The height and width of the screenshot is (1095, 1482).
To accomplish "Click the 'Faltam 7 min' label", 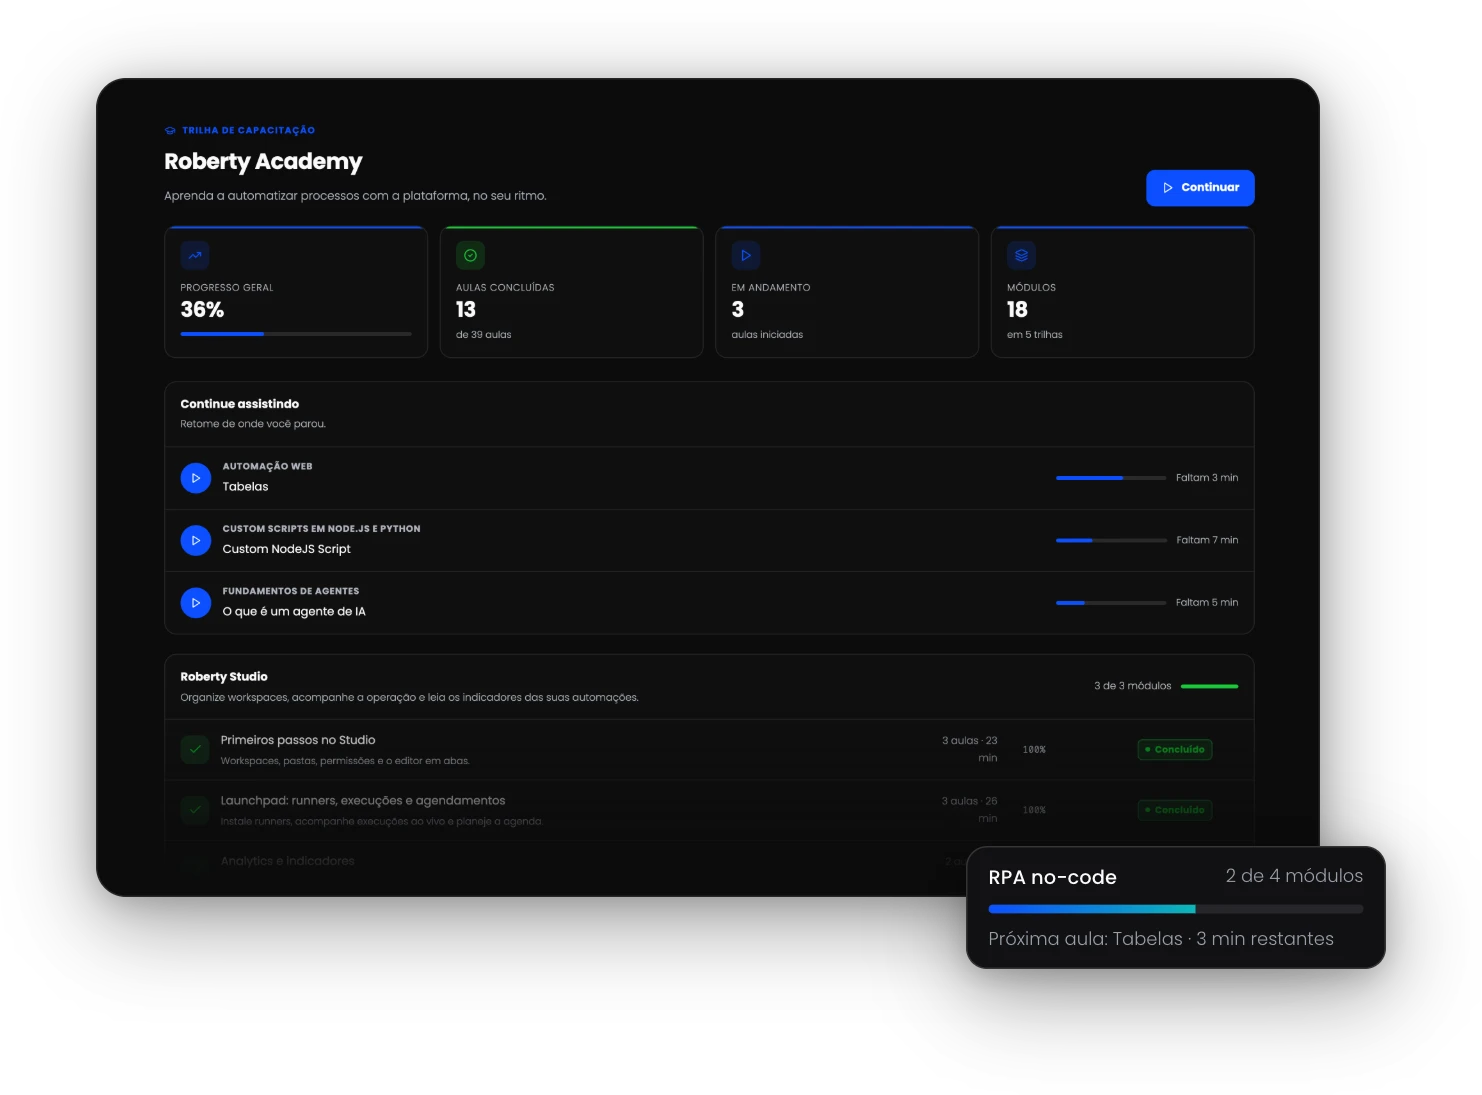I will coord(1207,540).
